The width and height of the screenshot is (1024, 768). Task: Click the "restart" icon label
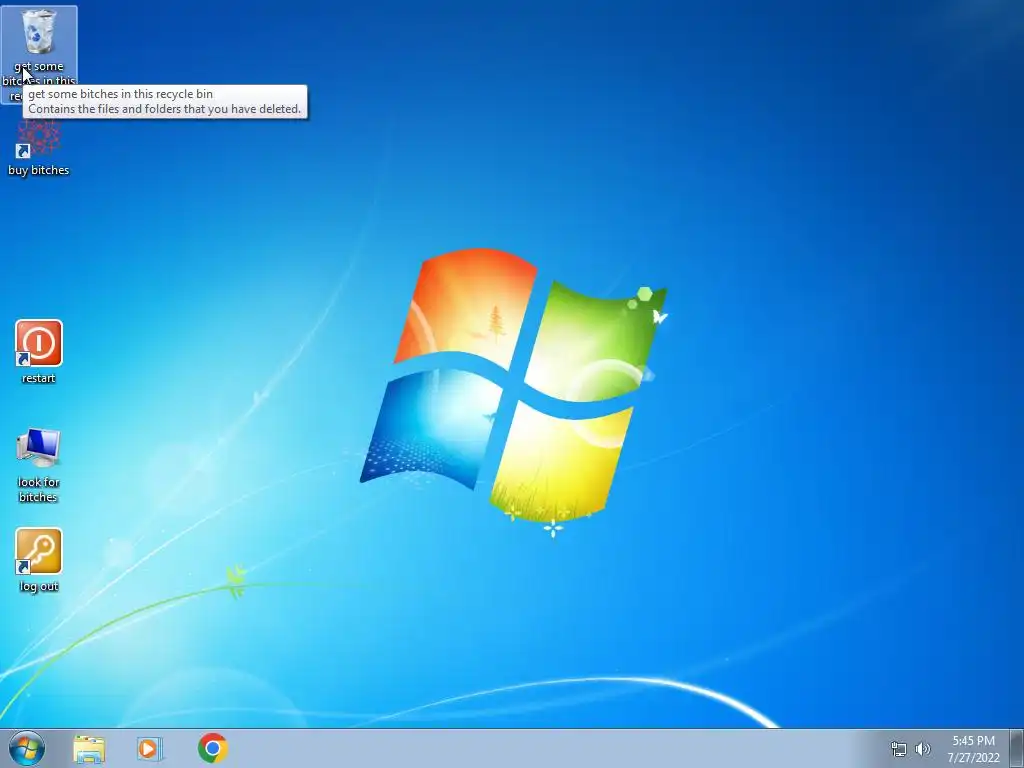(39, 378)
